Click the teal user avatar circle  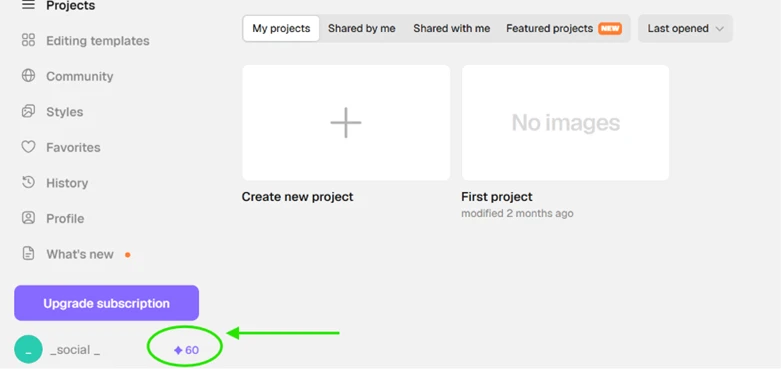tap(28, 349)
